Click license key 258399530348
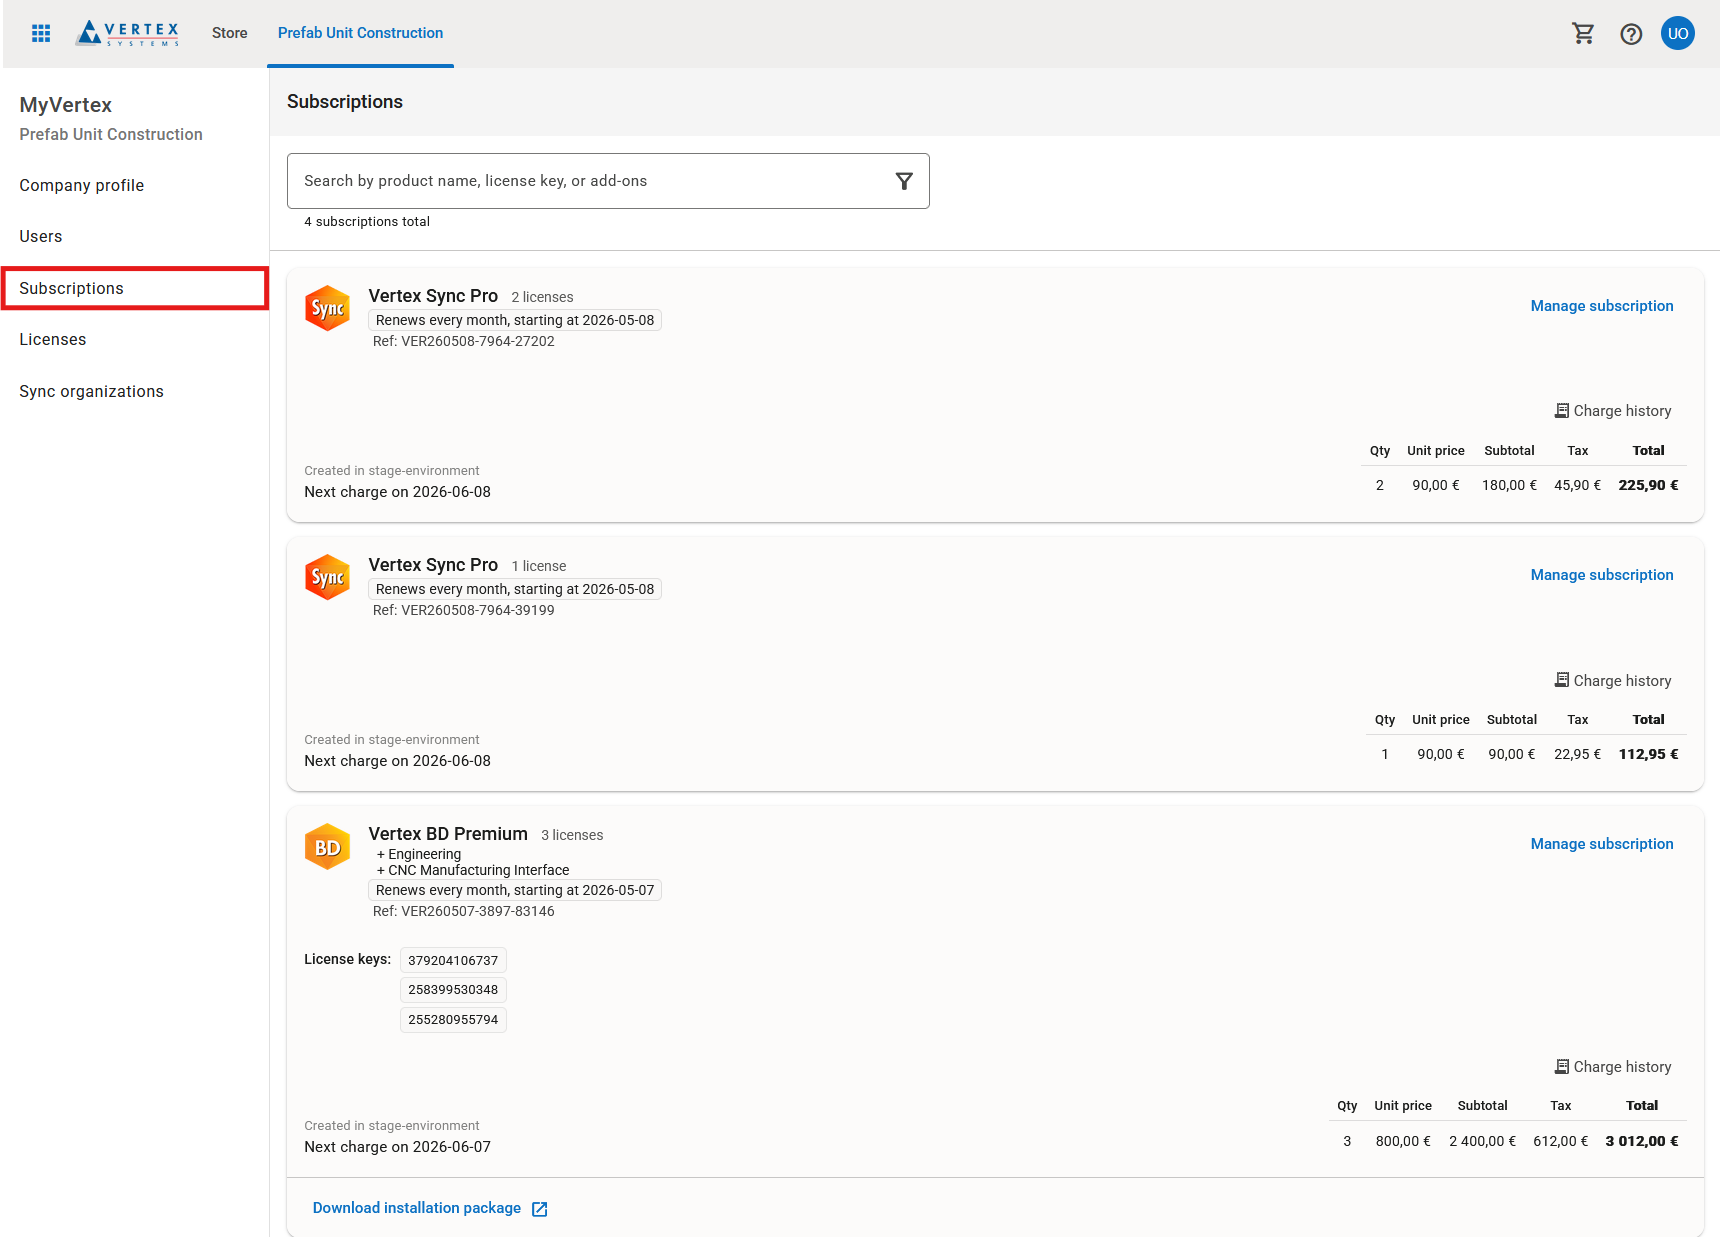 click(x=453, y=990)
